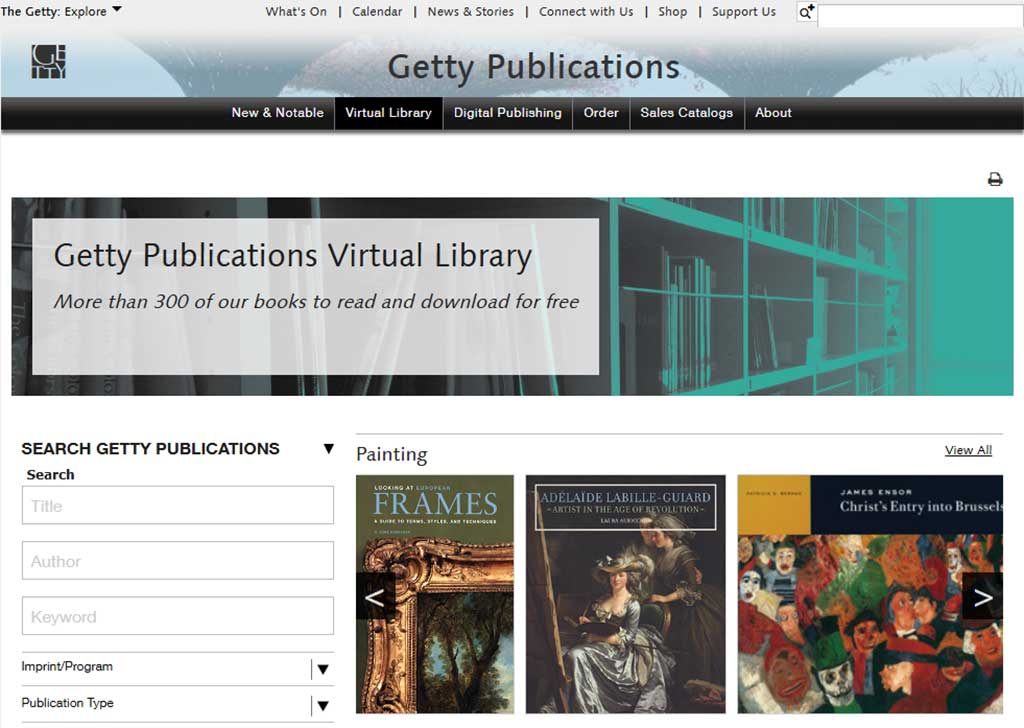The width and height of the screenshot is (1024, 728).
Task: Visit the News & Stories link
Action: click(x=470, y=11)
